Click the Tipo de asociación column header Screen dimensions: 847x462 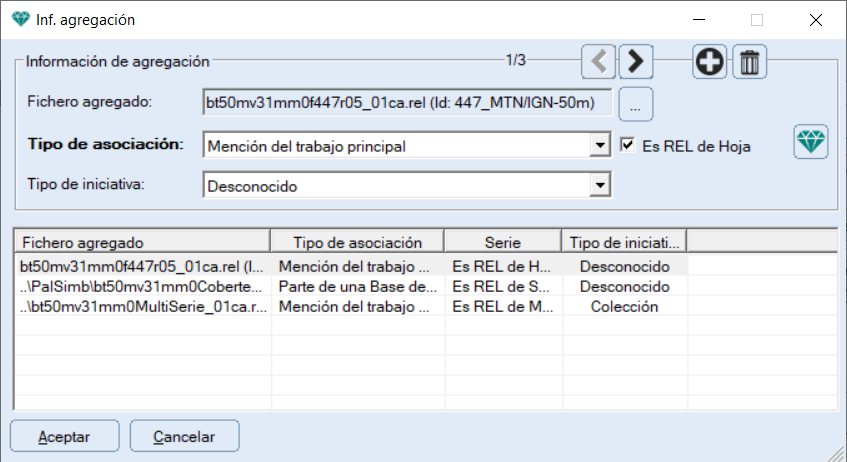click(x=357, y=242)
